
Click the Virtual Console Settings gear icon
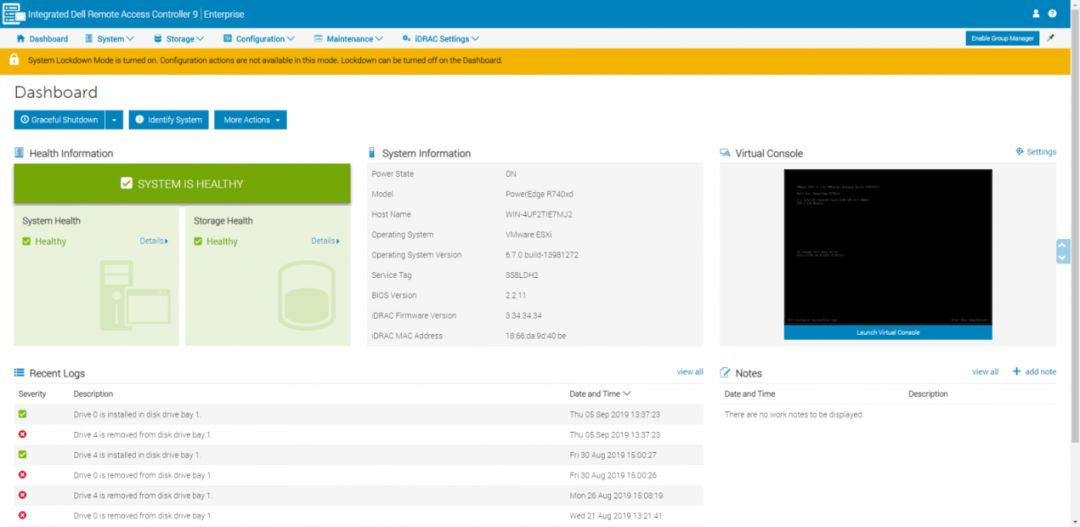click(x=1019, y=152)
